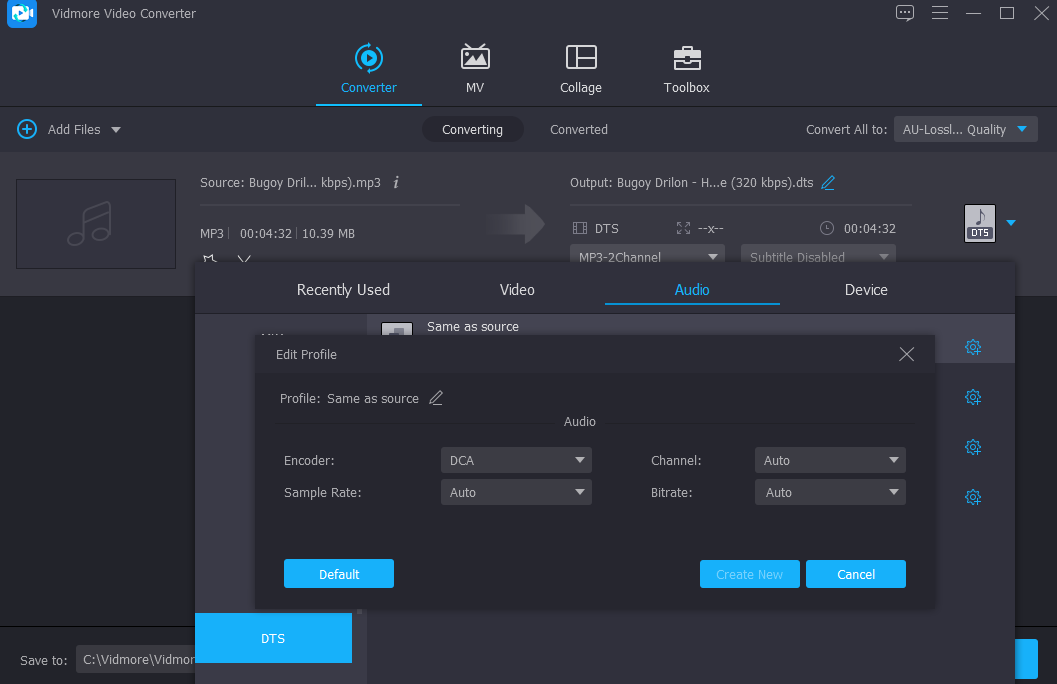Switch to the Video format tab
The image size is (1057, 684).
coord(517,290)
